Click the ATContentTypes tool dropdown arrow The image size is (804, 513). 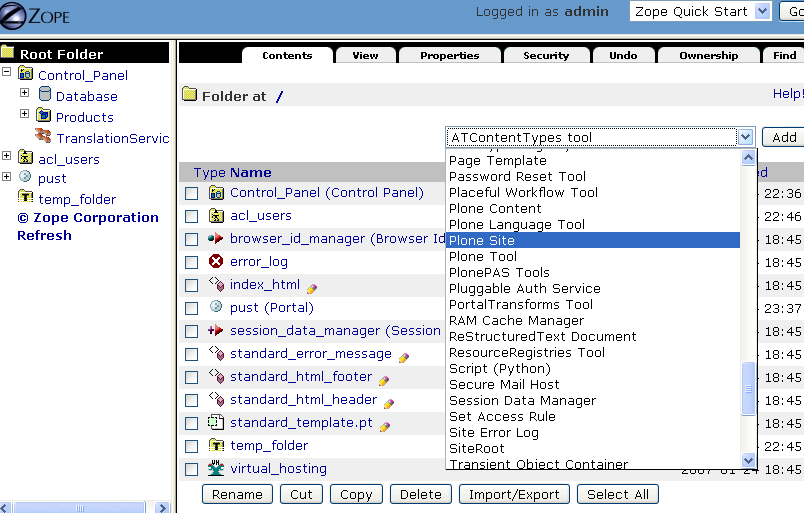pos(746,137)
